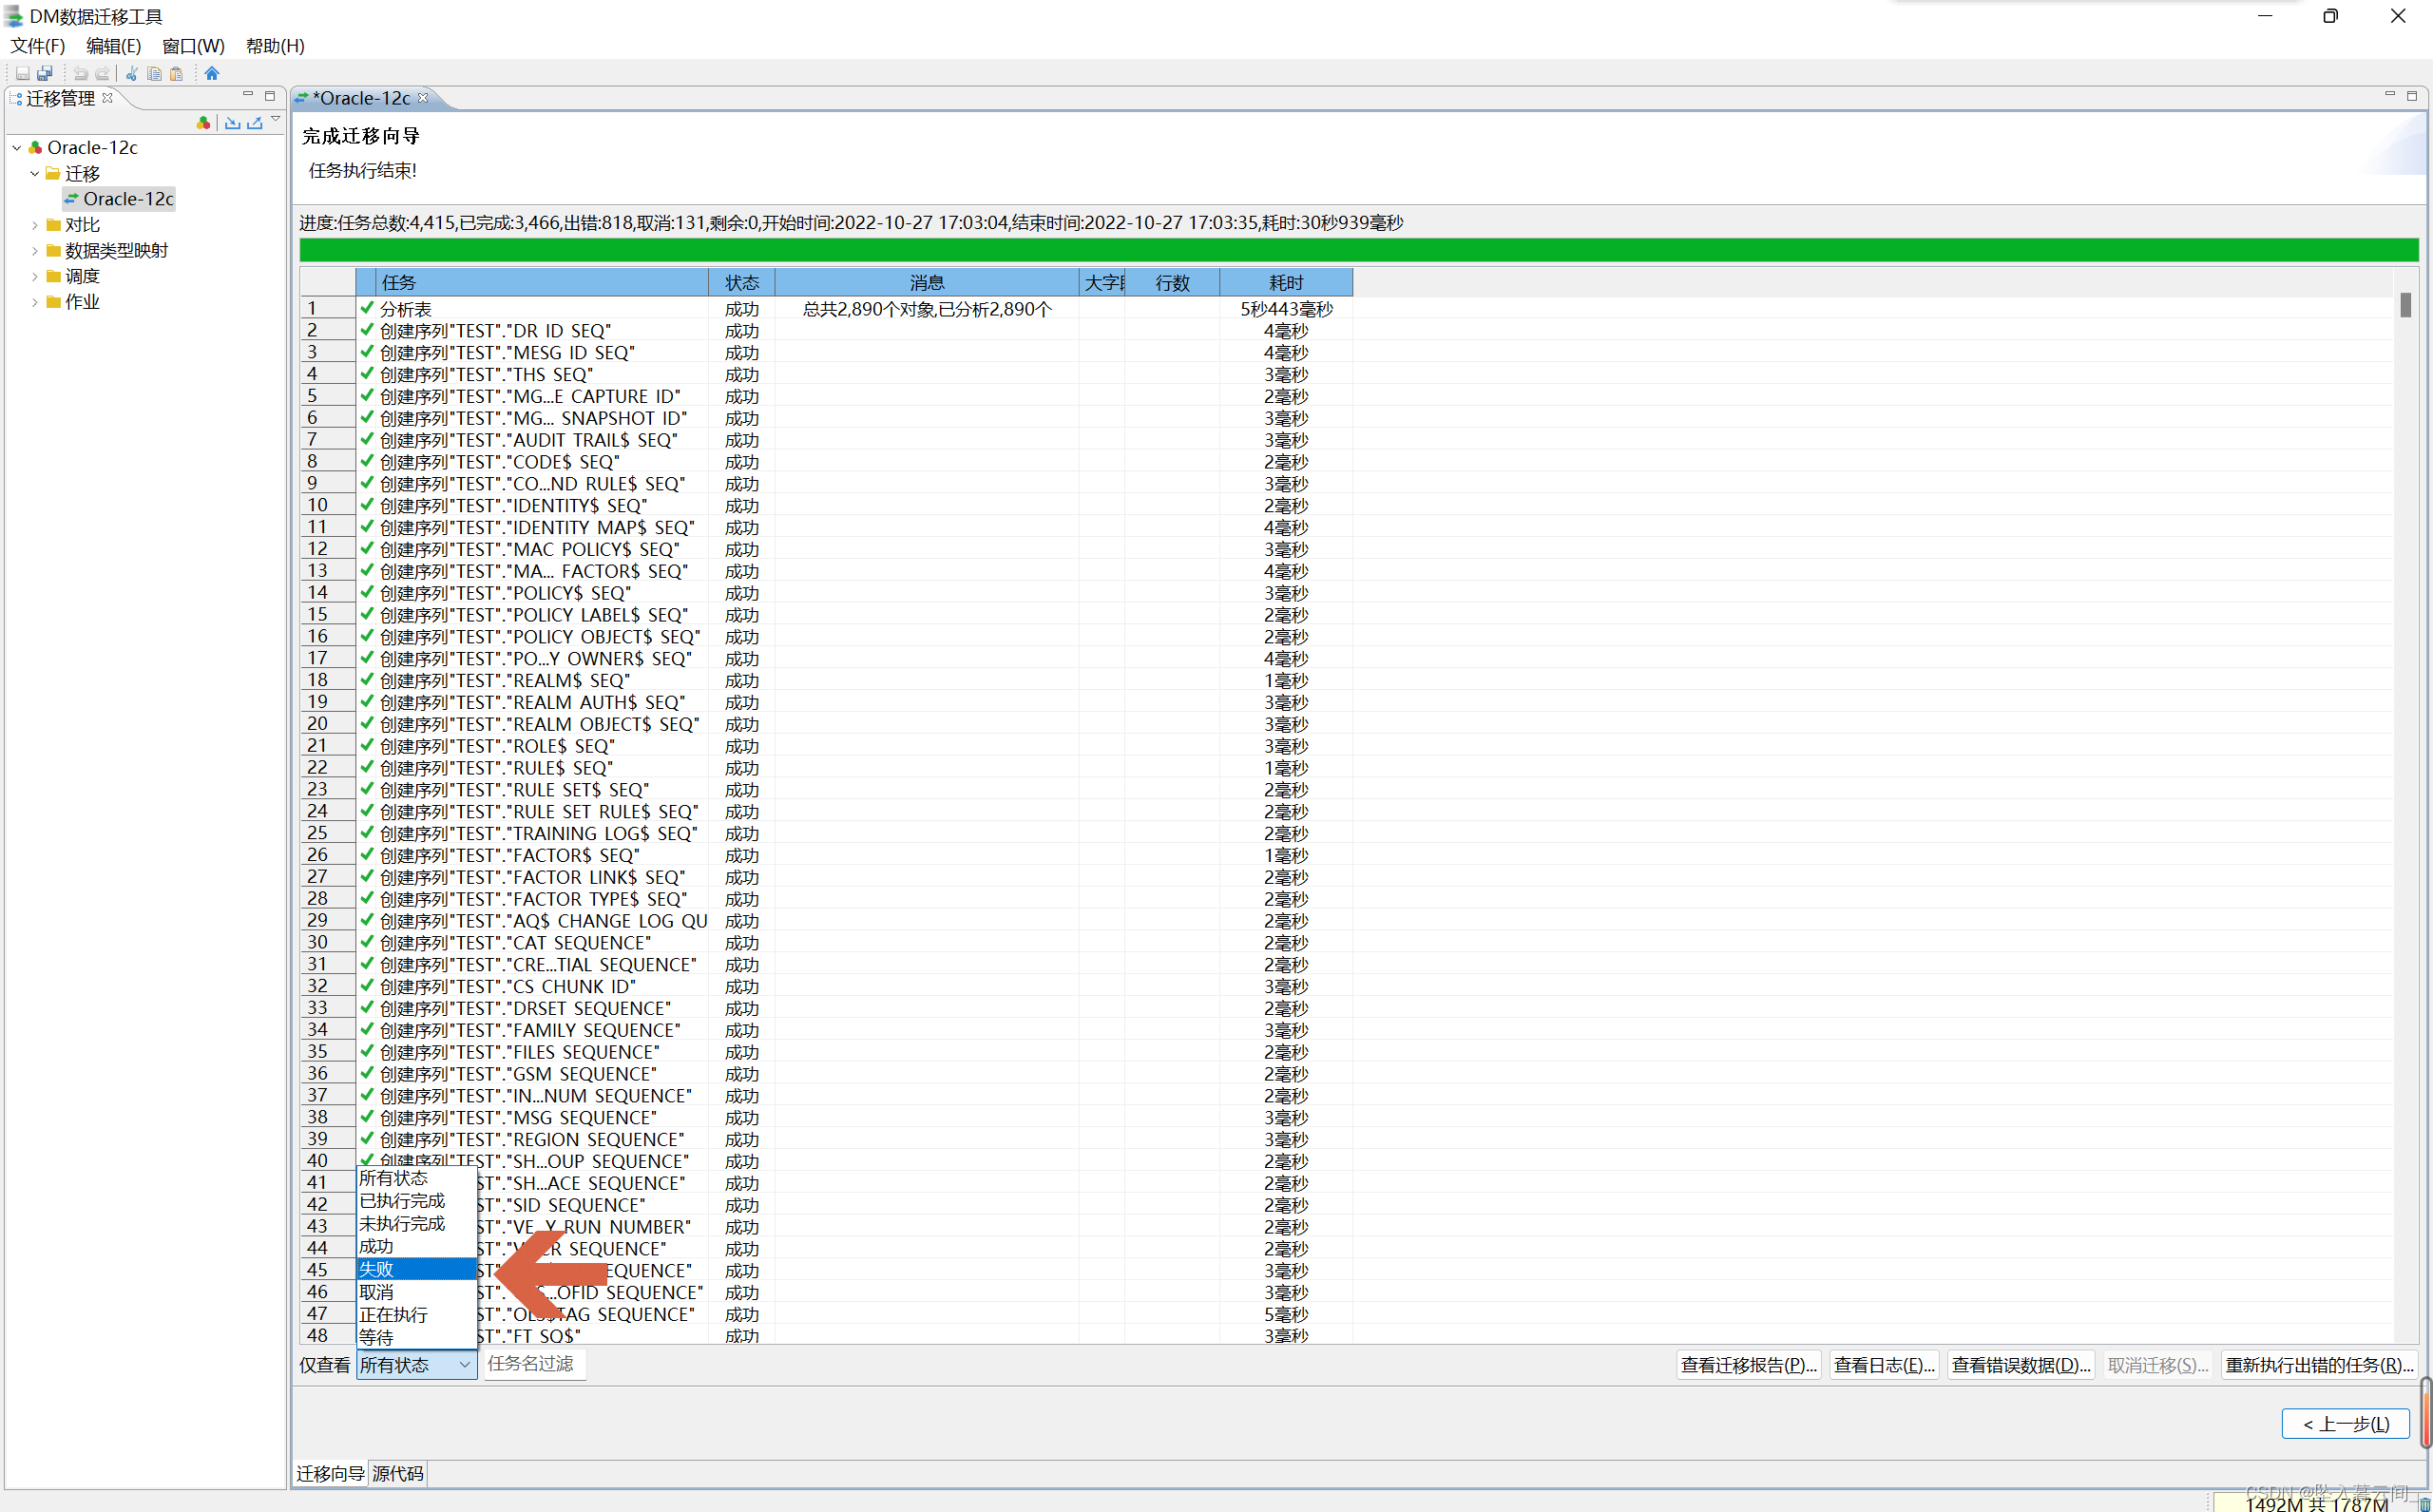Collapse the 迁移 tree node
The width and height of the screenshot is (2433, 1512).
[x=35, y=173]
